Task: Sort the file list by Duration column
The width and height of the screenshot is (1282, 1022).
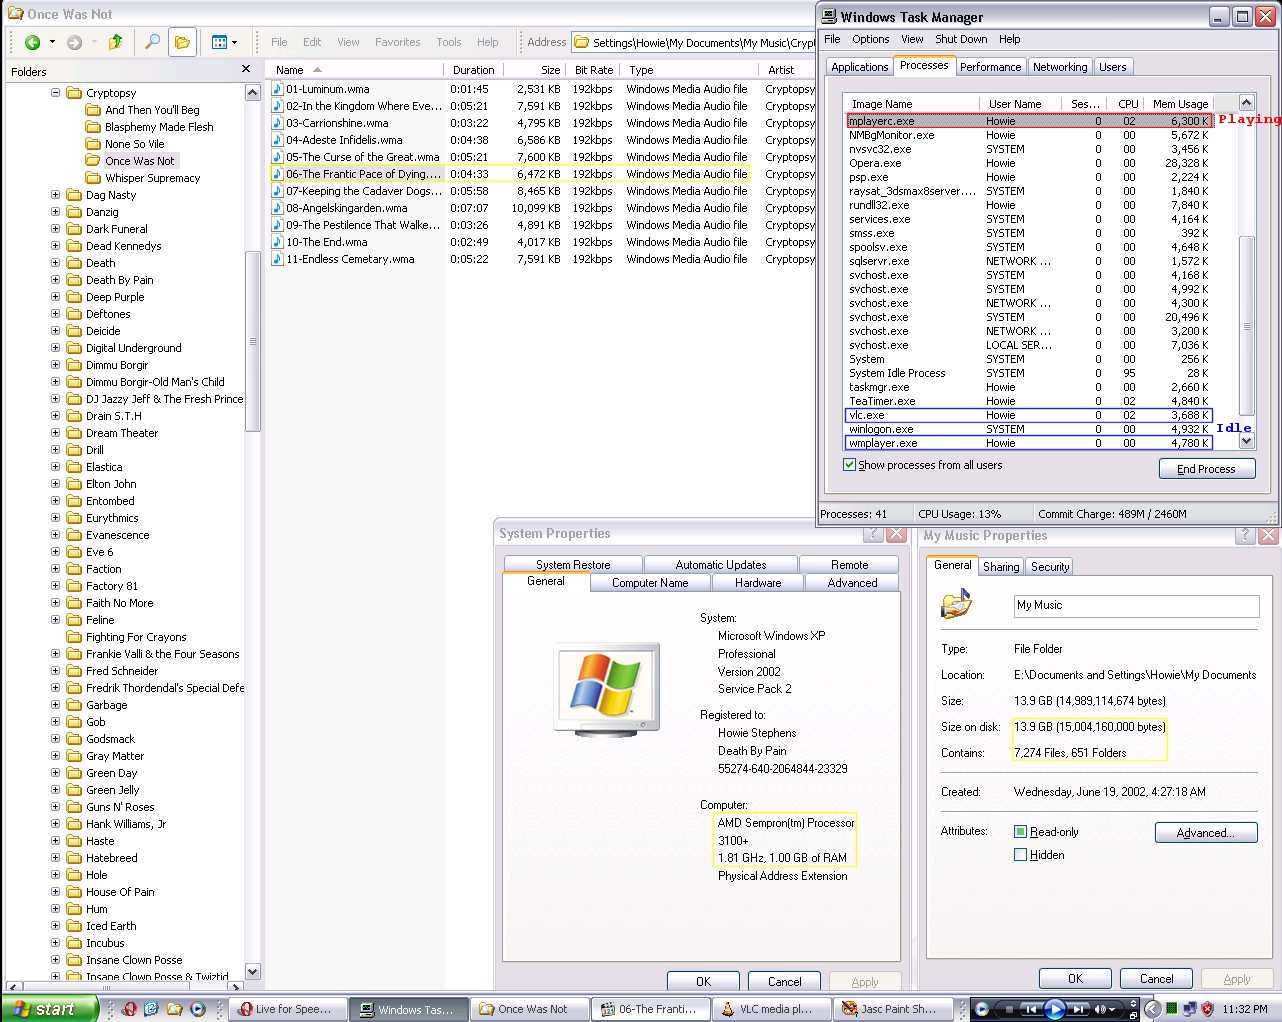Action: 473,70
